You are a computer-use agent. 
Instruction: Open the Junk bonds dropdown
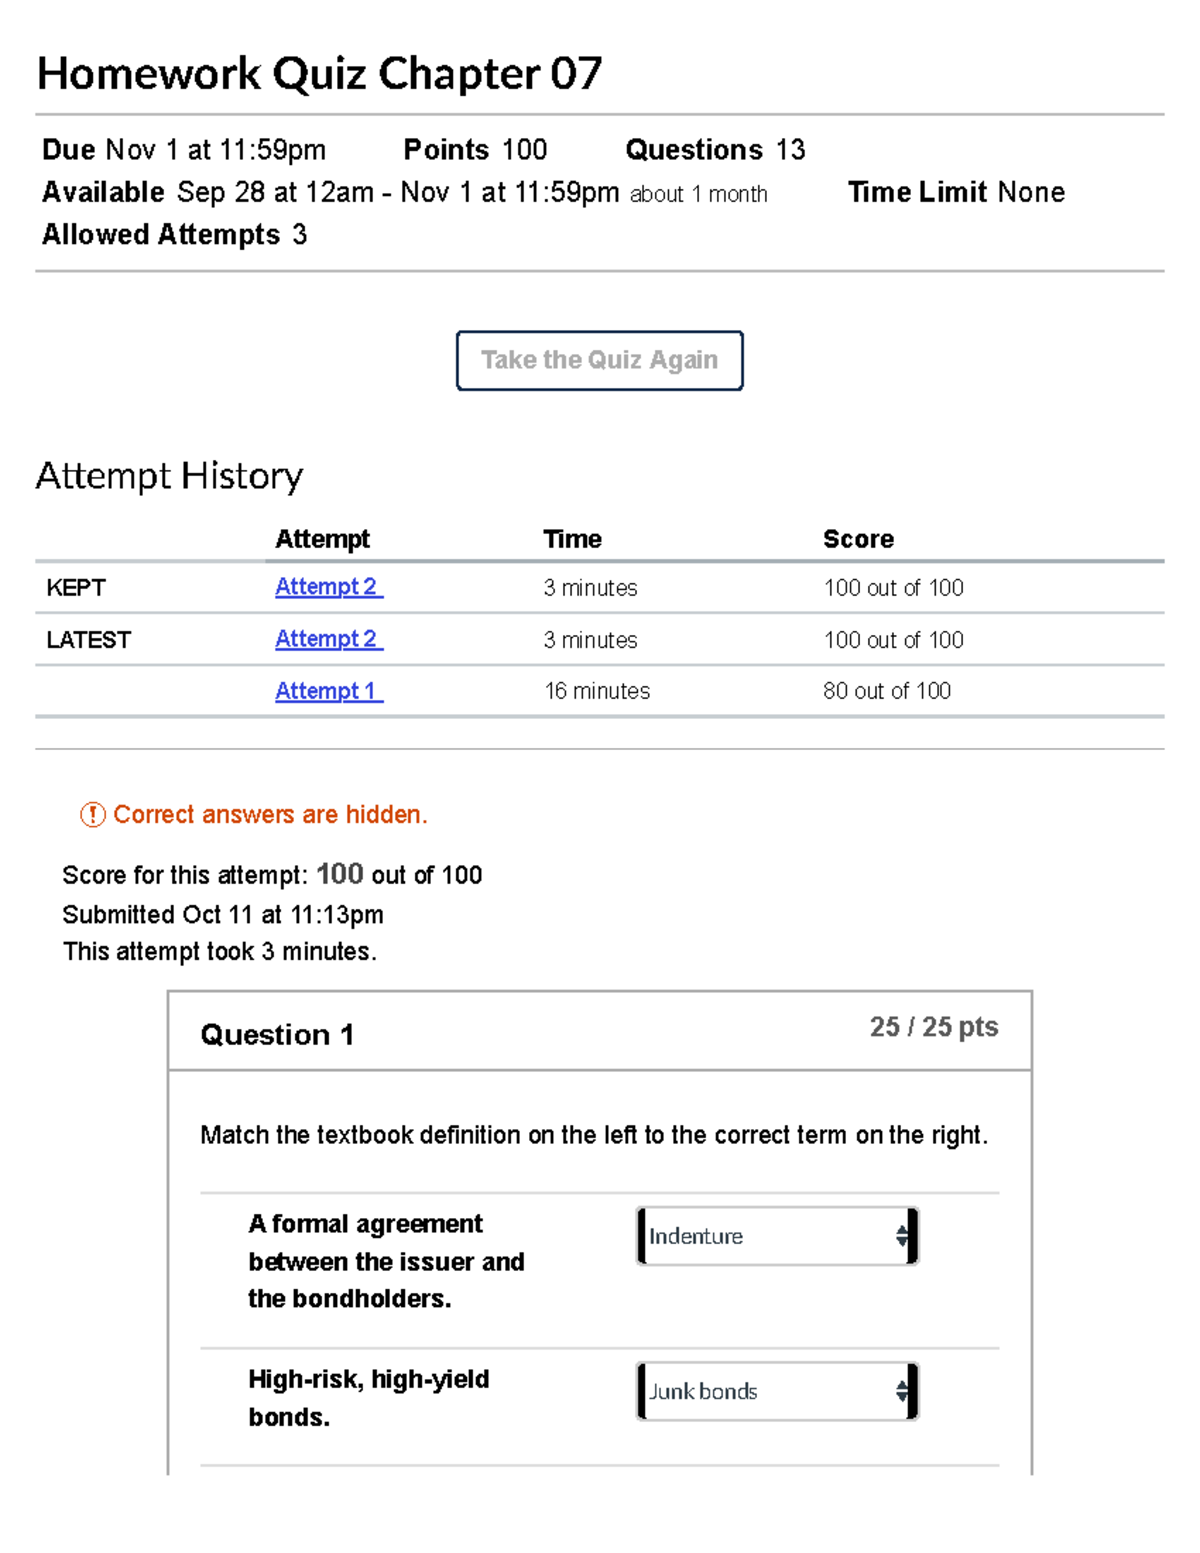[x=777, y=1391]
